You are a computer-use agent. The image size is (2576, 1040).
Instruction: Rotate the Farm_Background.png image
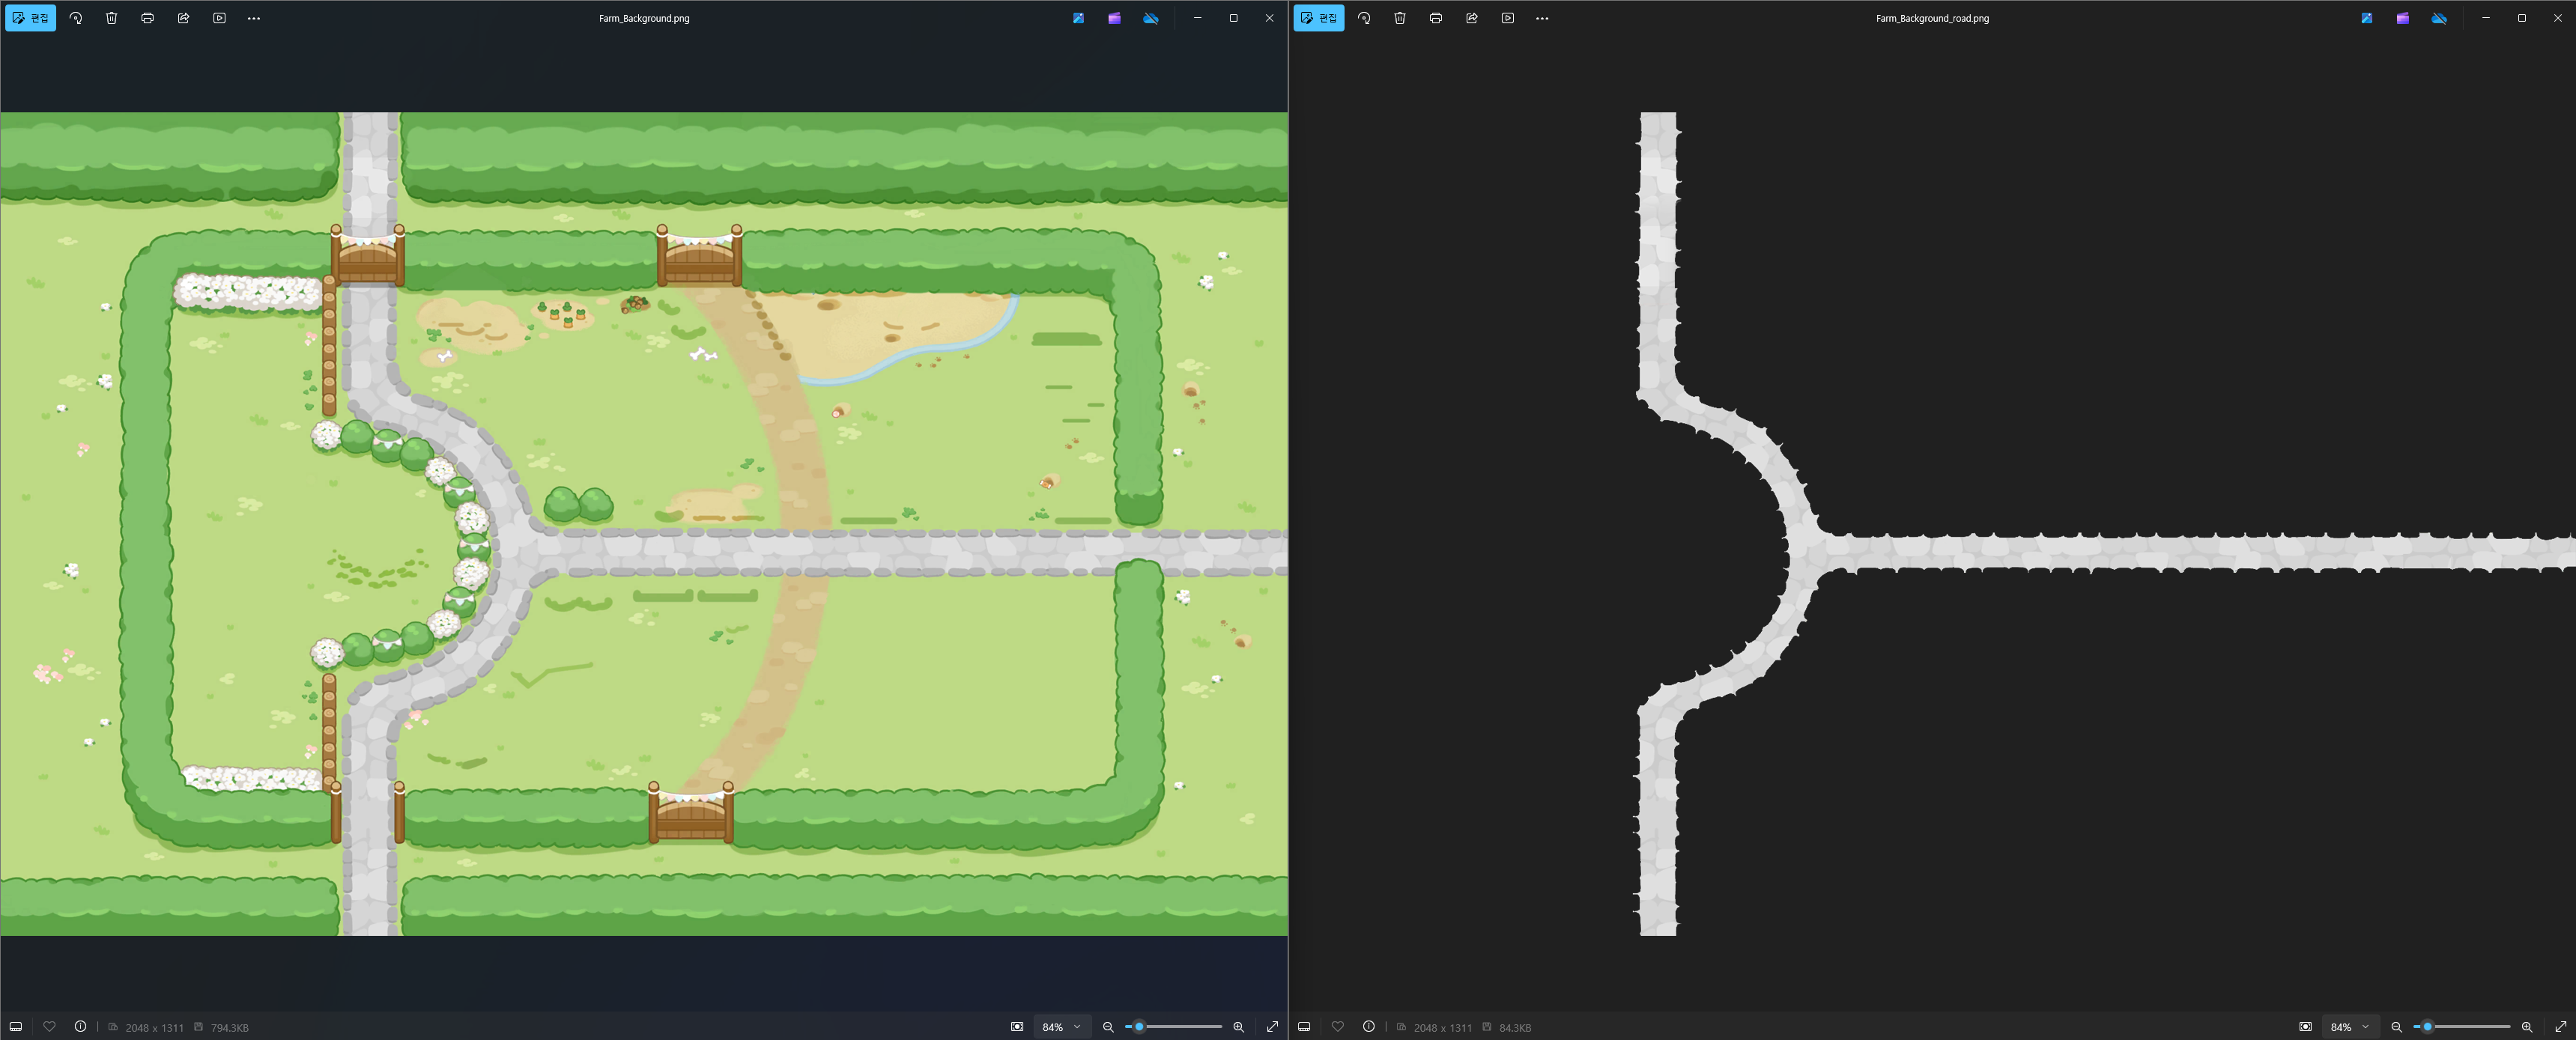(x=76, y=18)
